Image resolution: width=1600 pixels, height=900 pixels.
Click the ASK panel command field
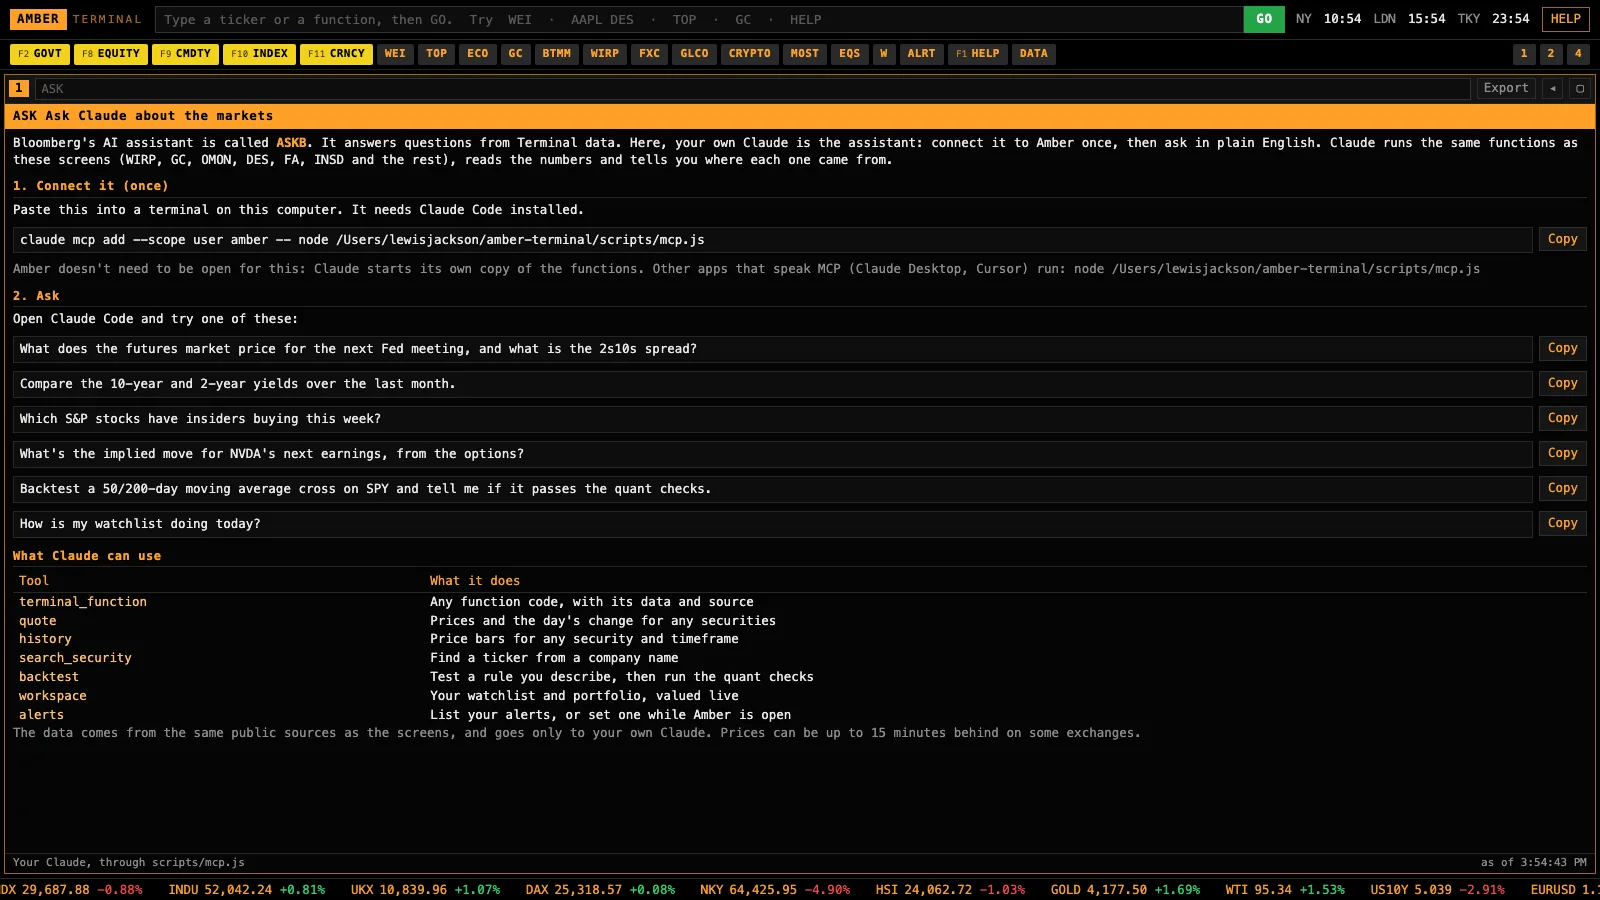pyautogui.click(x=752, y=88)
